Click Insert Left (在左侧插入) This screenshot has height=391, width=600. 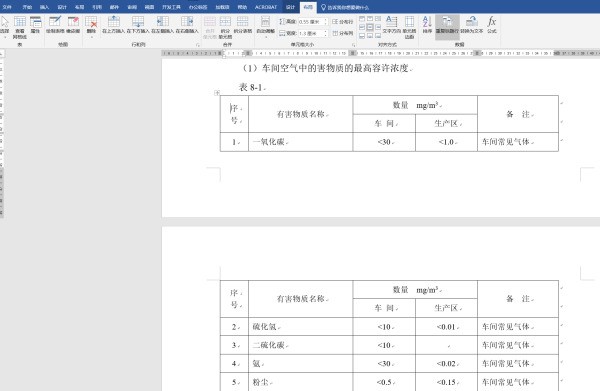[x=163, y=24]
